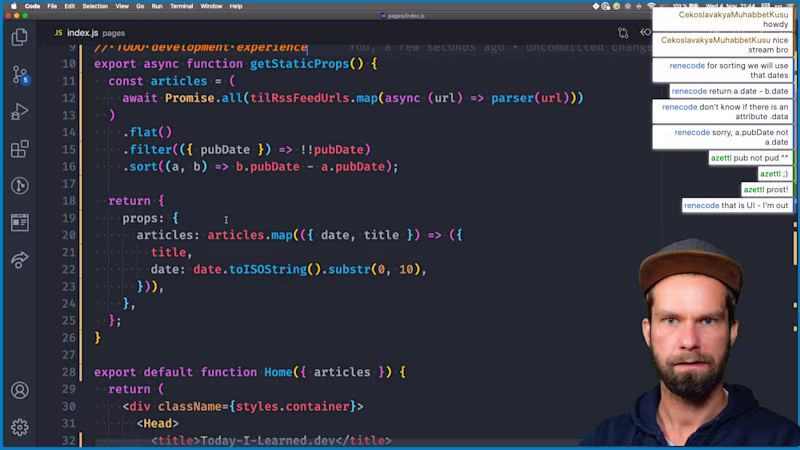The image size is (800, 450).
Task: Open the Manage gear icon
Action: point(19,427)
